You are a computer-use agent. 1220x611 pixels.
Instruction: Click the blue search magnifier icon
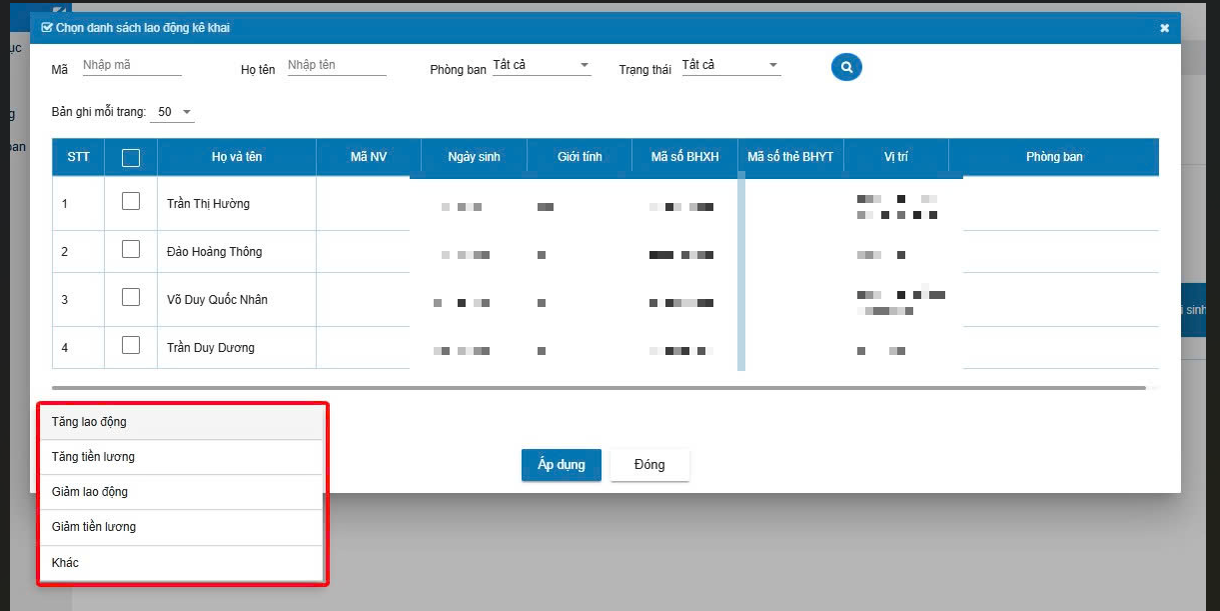[846, 67]
